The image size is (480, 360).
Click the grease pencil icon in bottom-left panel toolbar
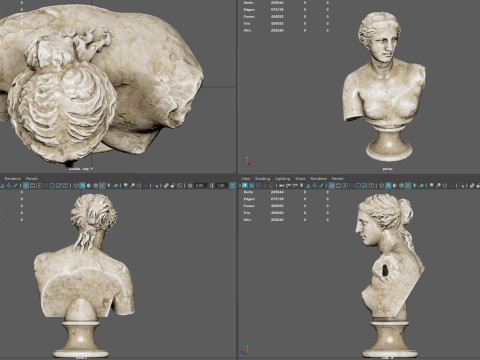[15, 185]
